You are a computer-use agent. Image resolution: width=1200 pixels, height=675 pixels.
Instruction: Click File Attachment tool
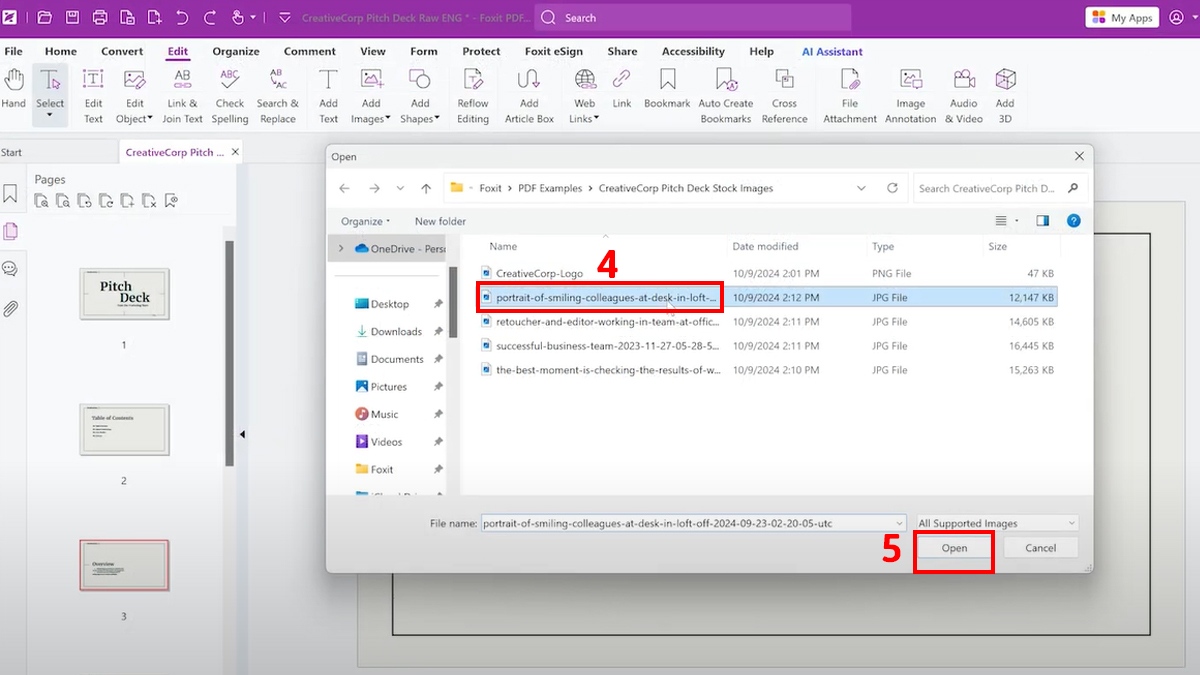pyautogui.click(x=850, y=97)
